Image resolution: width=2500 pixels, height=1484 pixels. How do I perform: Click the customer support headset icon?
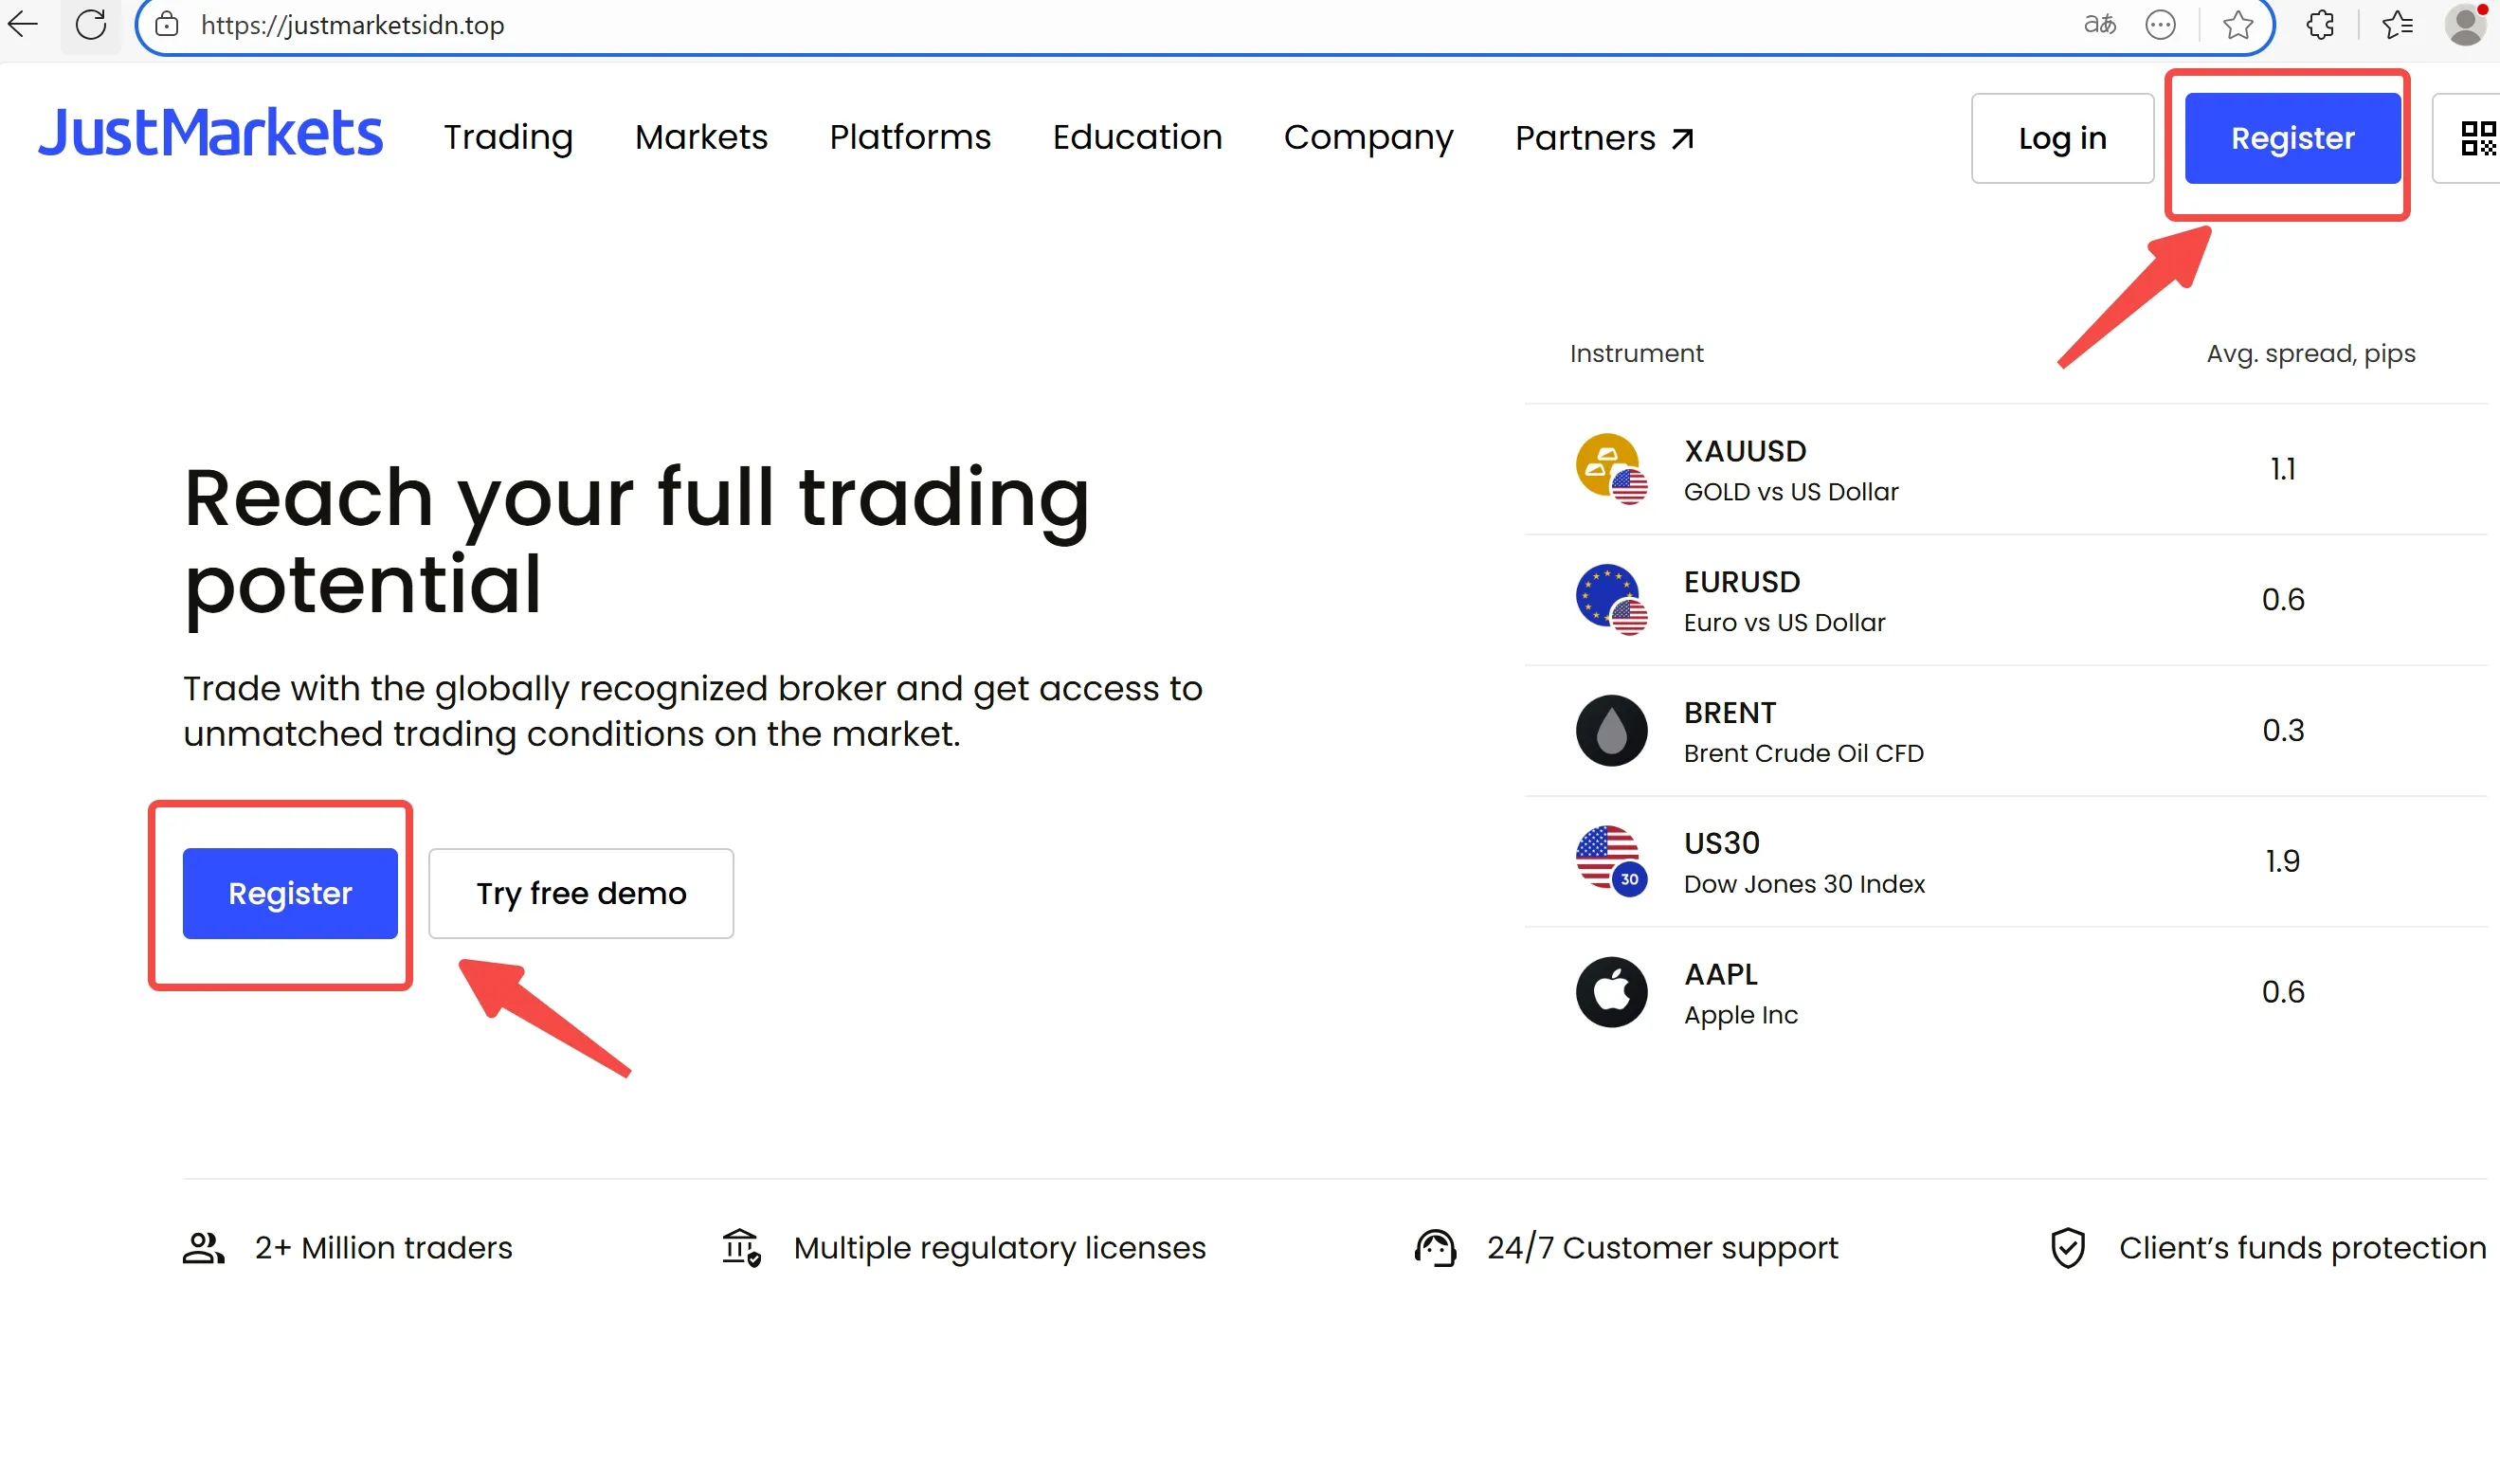pyautogui.click(x=1435, y=1247)
